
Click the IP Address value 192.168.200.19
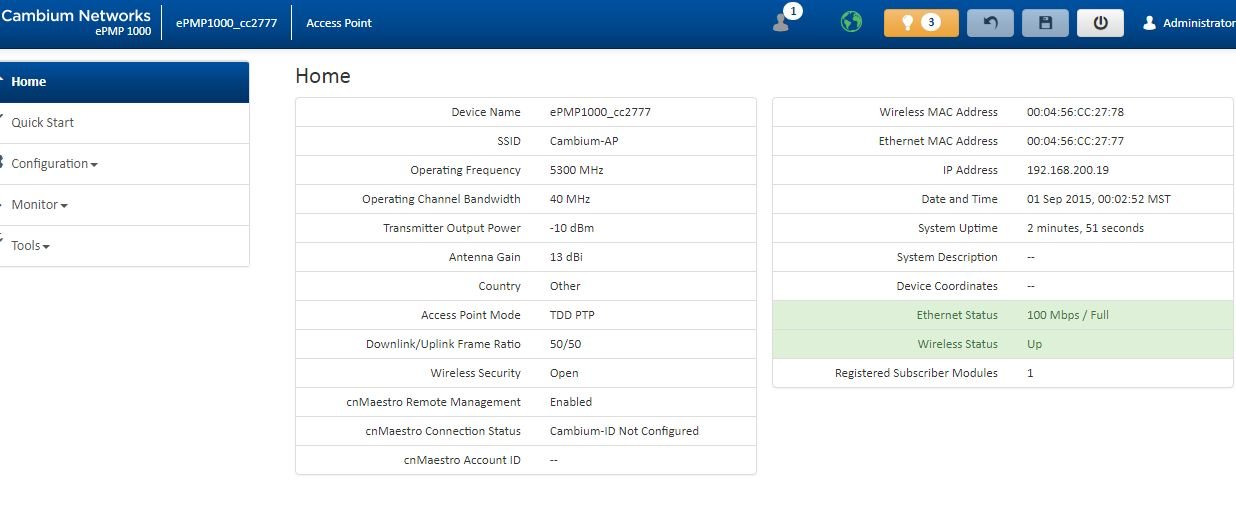click(x=1067, y=170)
